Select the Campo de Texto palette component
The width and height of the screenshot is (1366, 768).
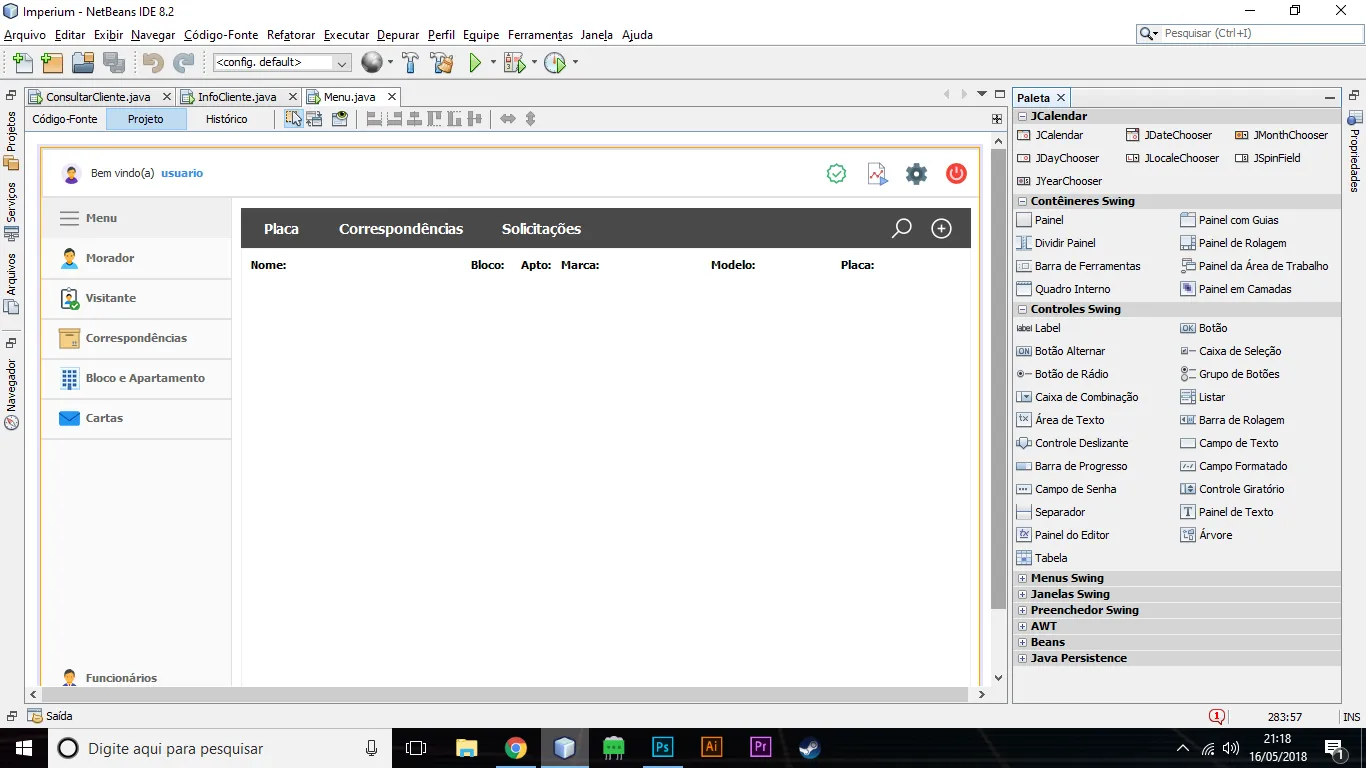point(1230,443)
